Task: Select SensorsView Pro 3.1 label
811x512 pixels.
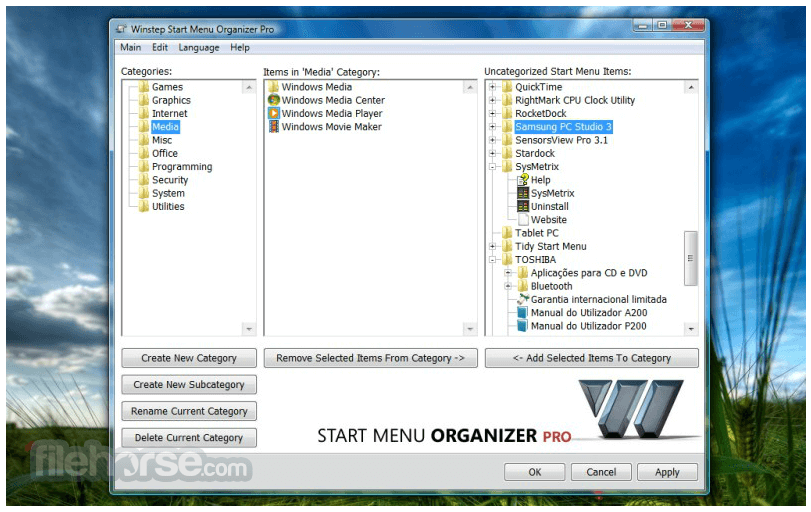Action: click(x=561, y=140)
